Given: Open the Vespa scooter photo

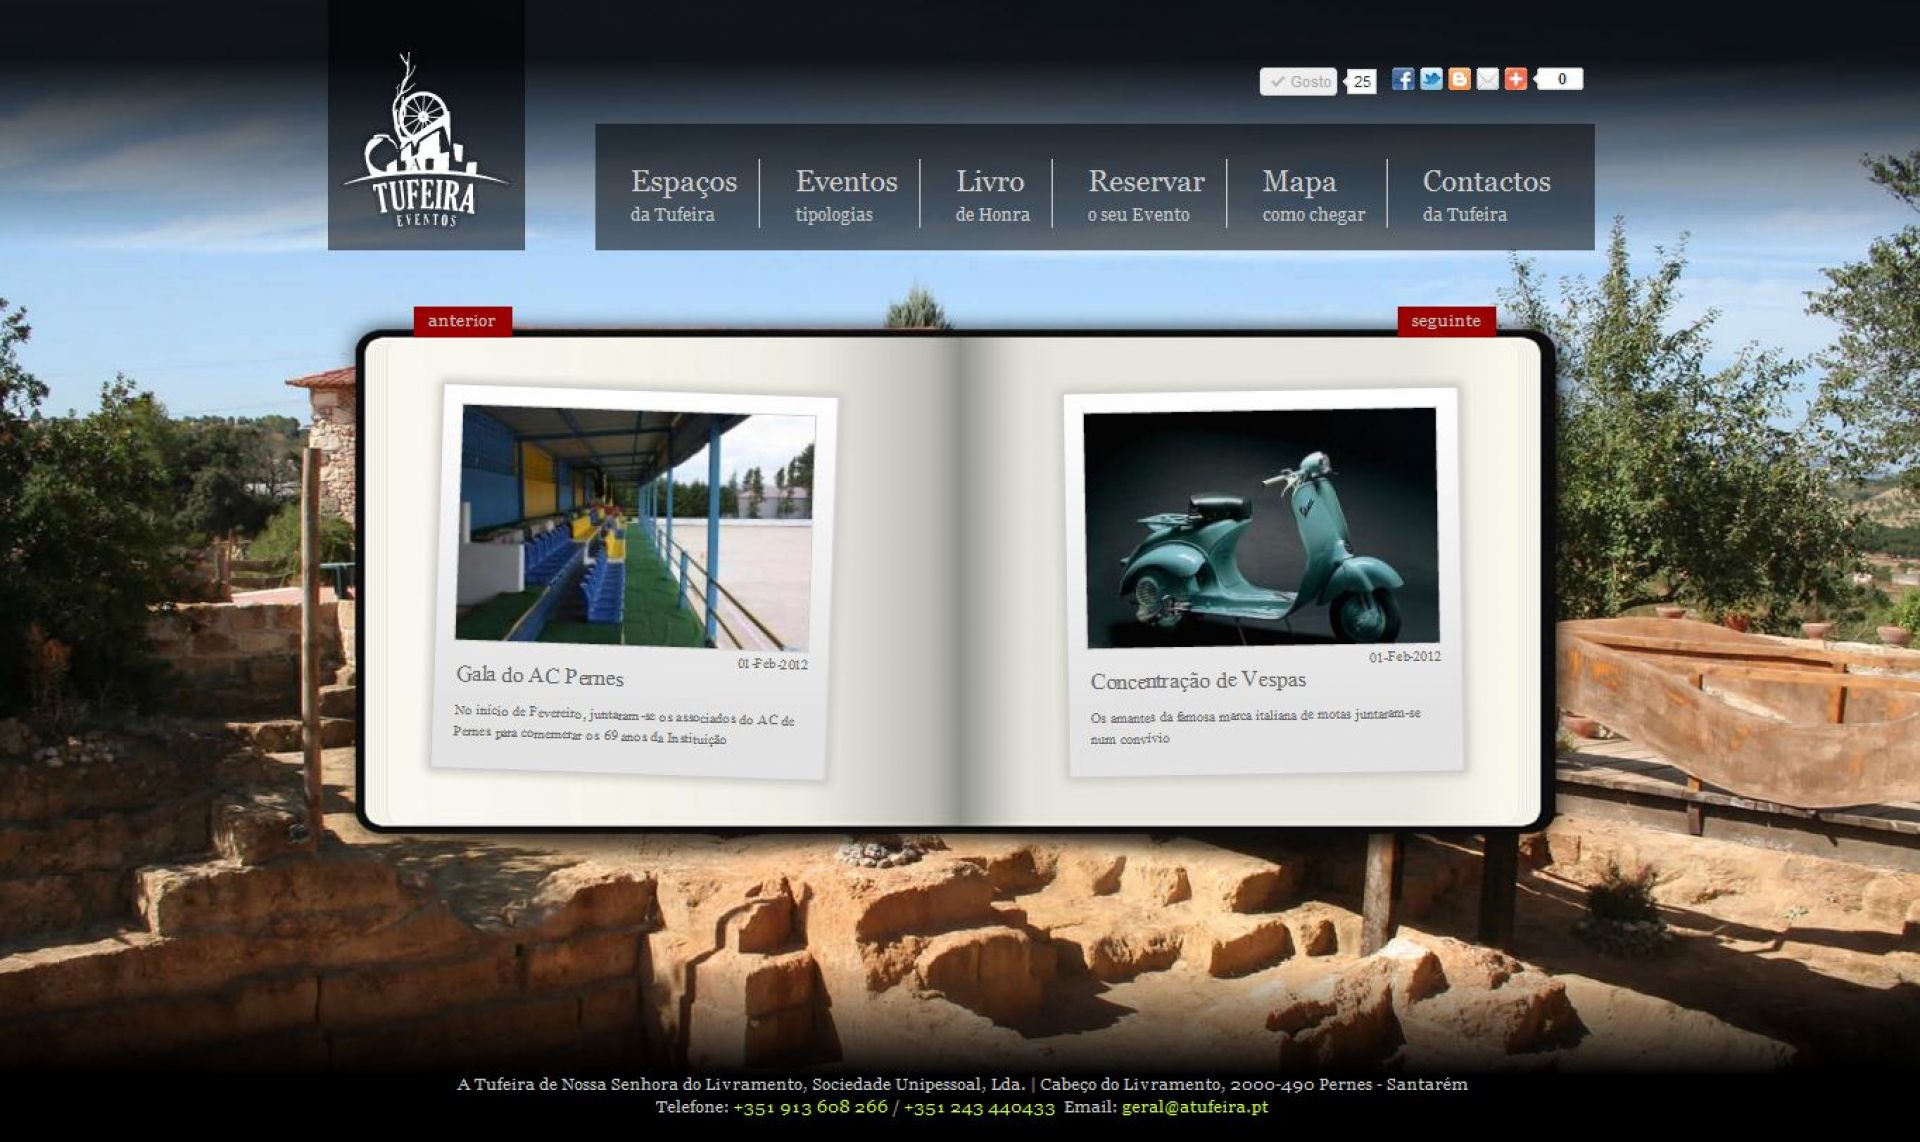Looking at the screenshot, I should click(1261, 527).
